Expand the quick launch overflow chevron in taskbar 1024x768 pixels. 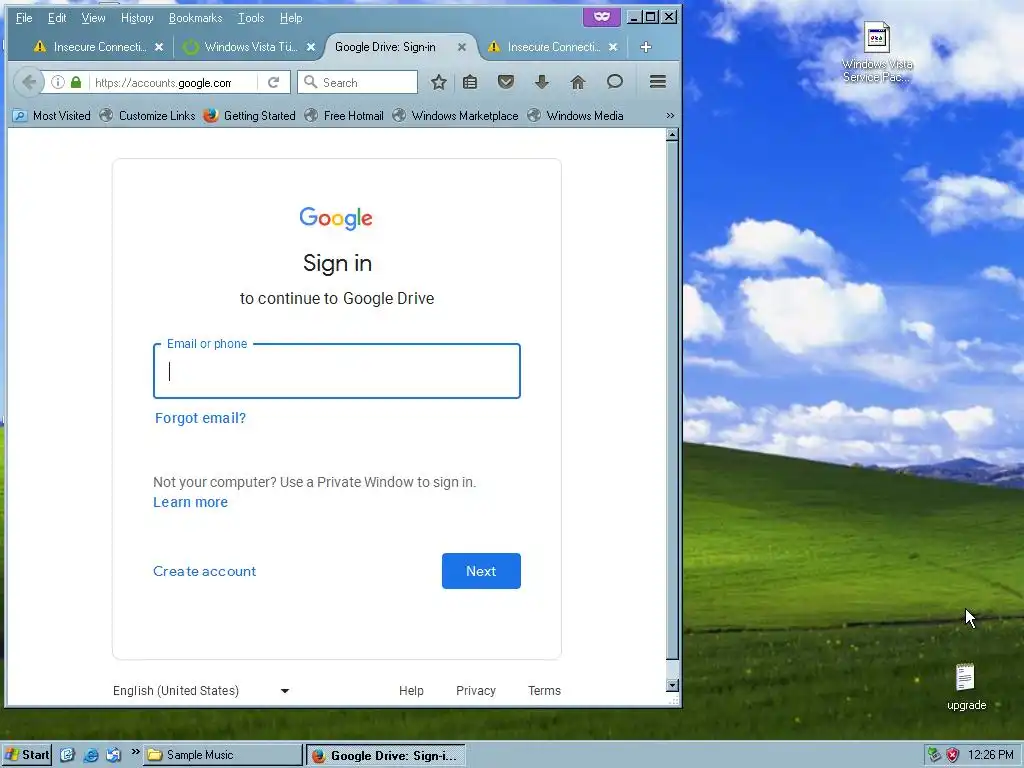coord(135,752)
